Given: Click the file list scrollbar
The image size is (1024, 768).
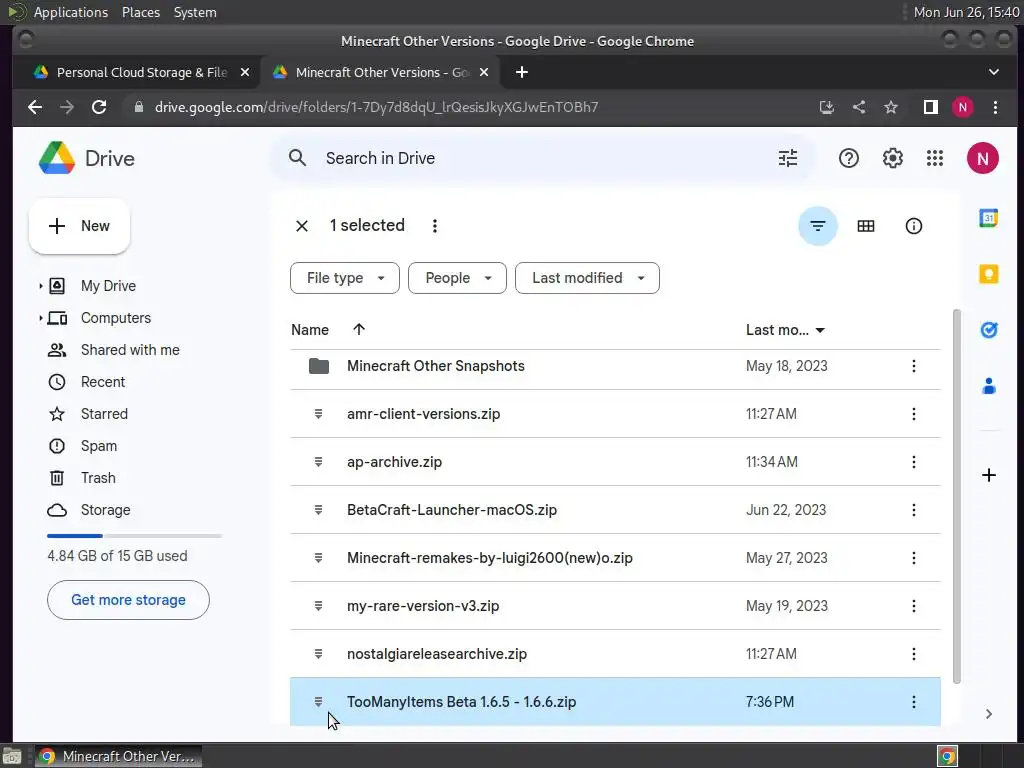Looking at the screenshot, I should coord(957,496).
